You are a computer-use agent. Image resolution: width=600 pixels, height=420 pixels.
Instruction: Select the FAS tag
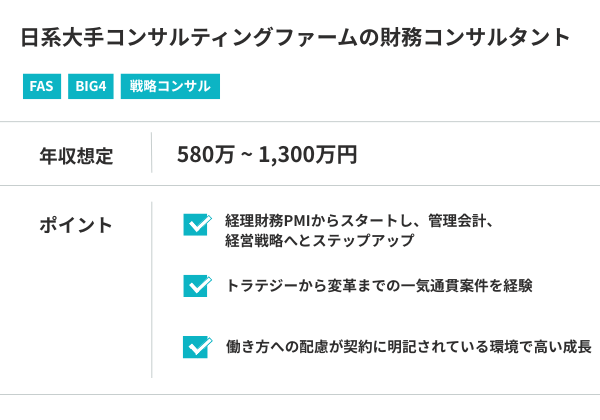pos(41,86)
